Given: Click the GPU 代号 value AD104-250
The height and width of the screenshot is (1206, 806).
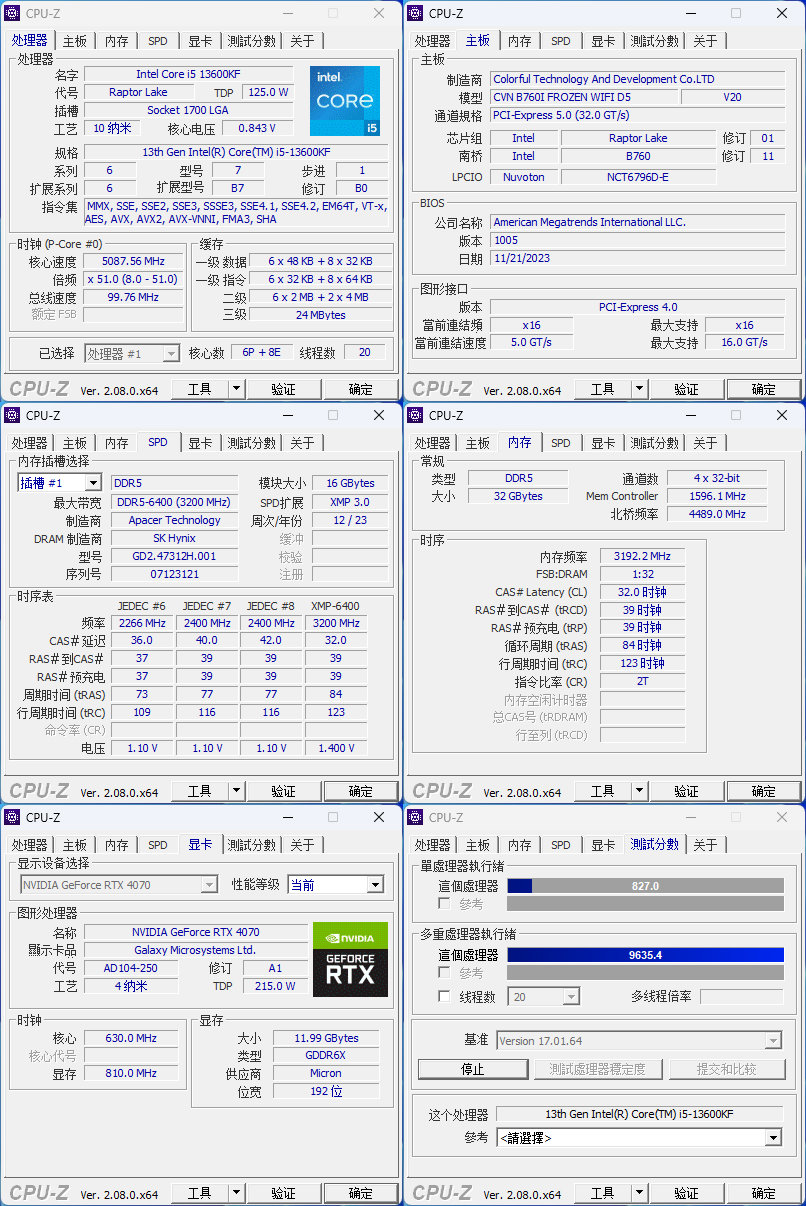Looking at the screenshot, I should [131, 968].
